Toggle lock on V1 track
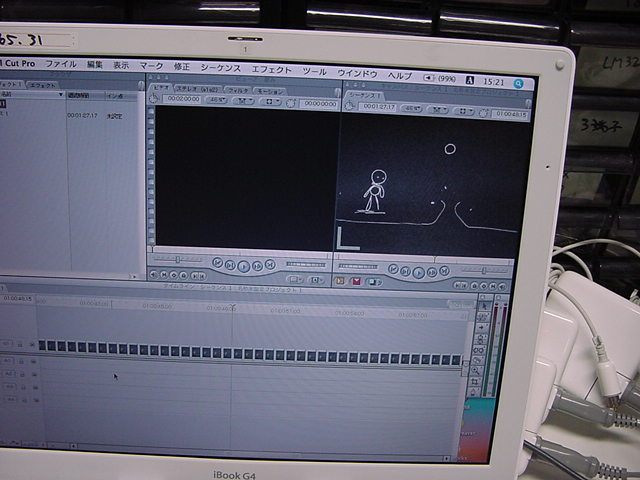 click(x=20, y=344)
